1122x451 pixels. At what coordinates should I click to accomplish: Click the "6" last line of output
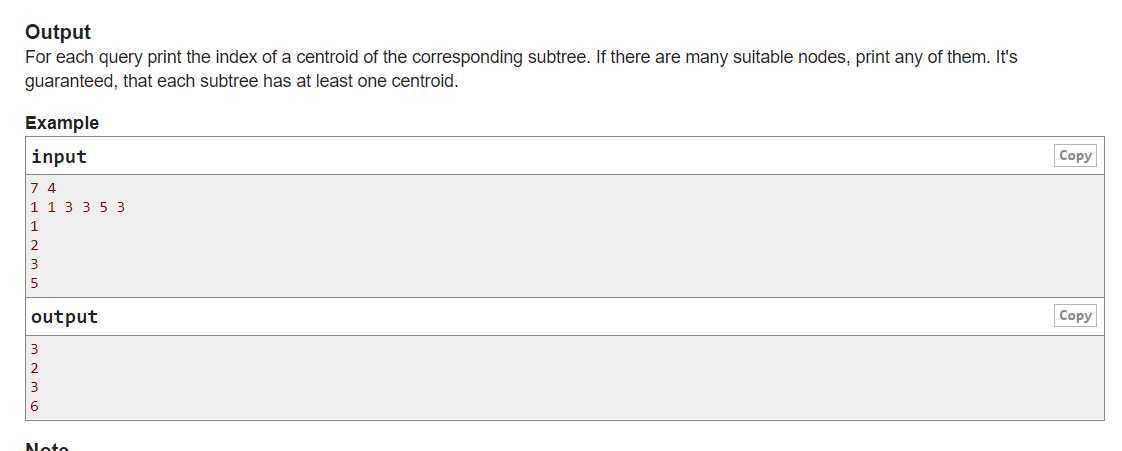34,407
